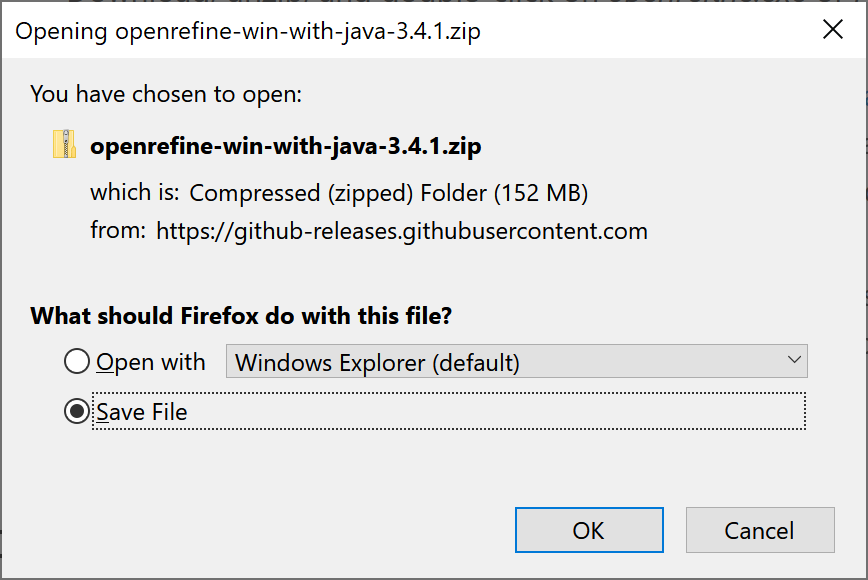Select the Save File radio button
868x580 pixels.
pyautogui.click(x=76, y=411)
